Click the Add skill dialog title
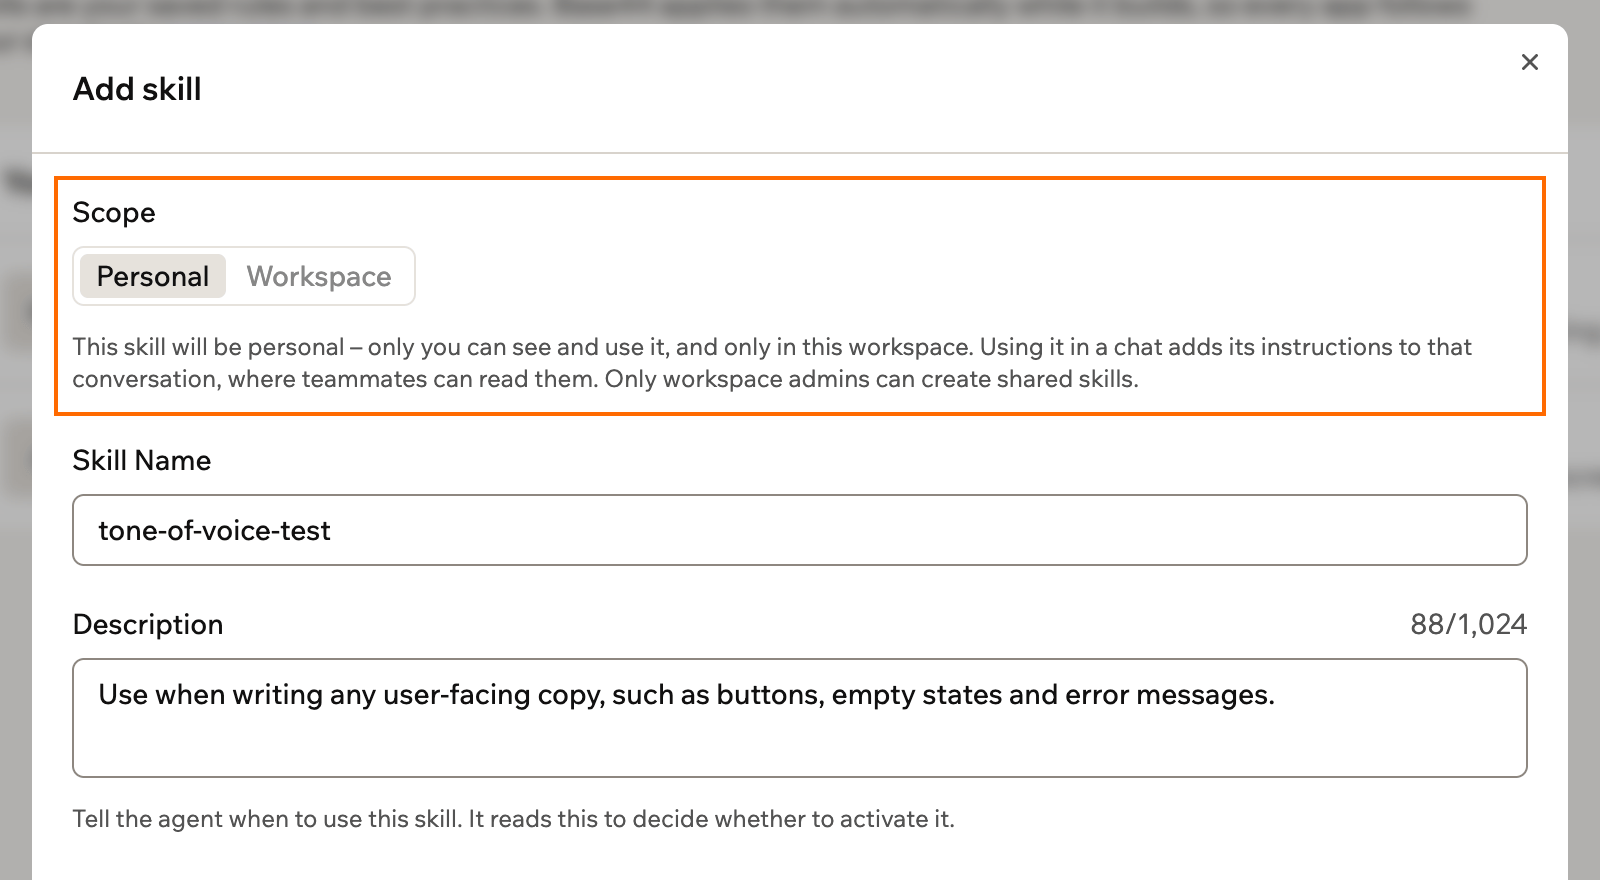Screen dimensions: 1600x880 pyautogui.click(x=137, y=89)
